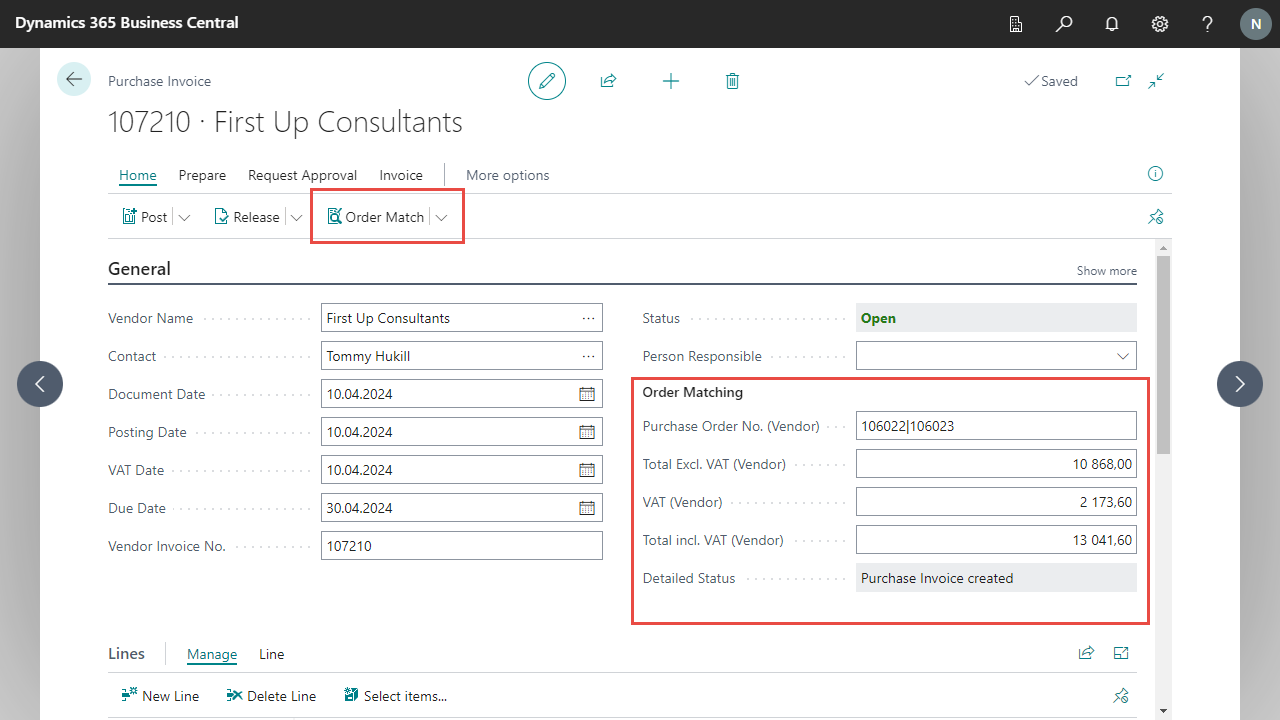Collapse the Lines section heading
This screenshot has width=1280, height=720.
click(126, 654)
